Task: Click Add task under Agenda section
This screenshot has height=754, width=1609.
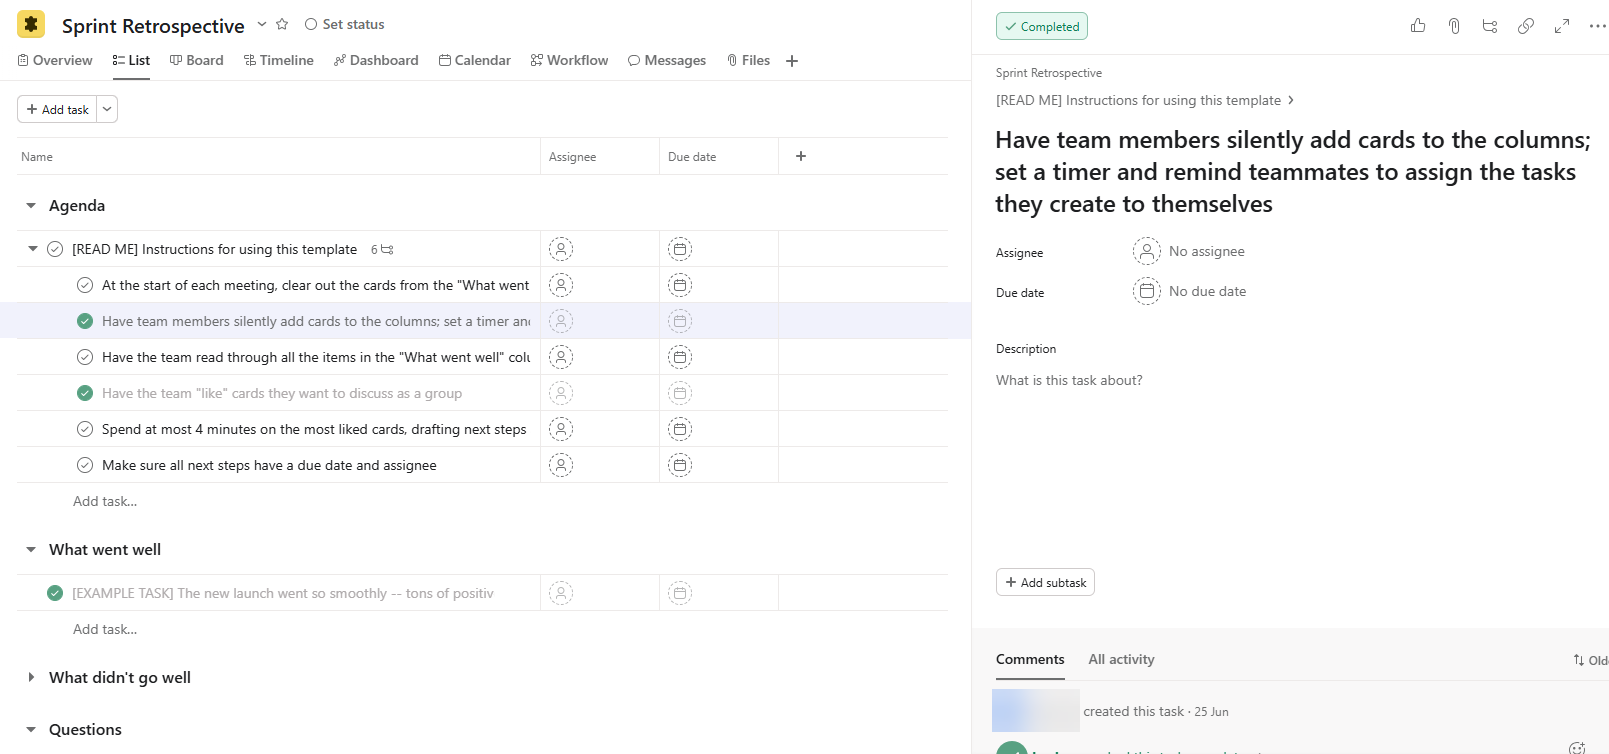Action: [x=105, y=501]
